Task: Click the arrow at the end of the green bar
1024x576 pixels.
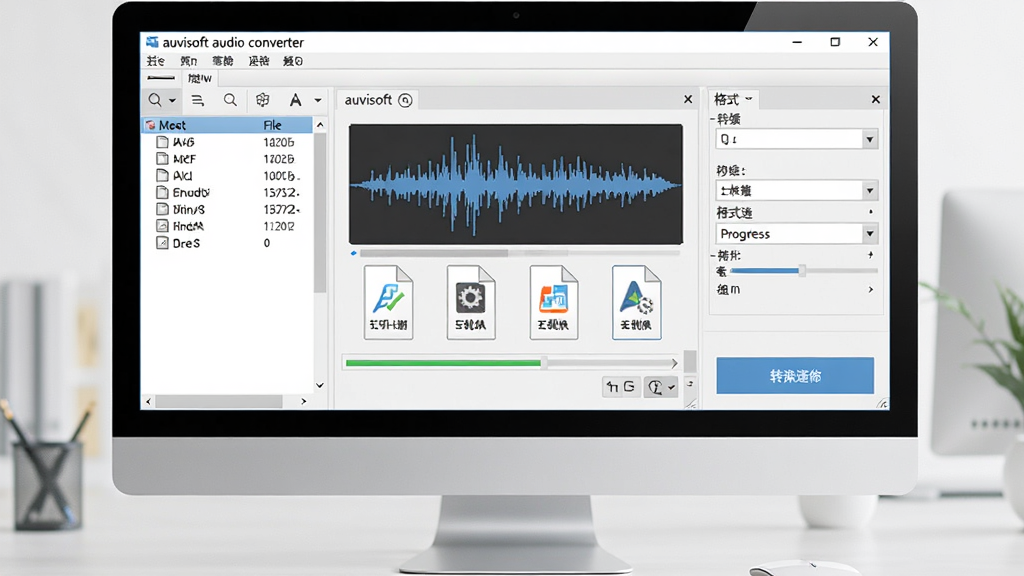Action: pyautogui.click(x=674, y=363)
